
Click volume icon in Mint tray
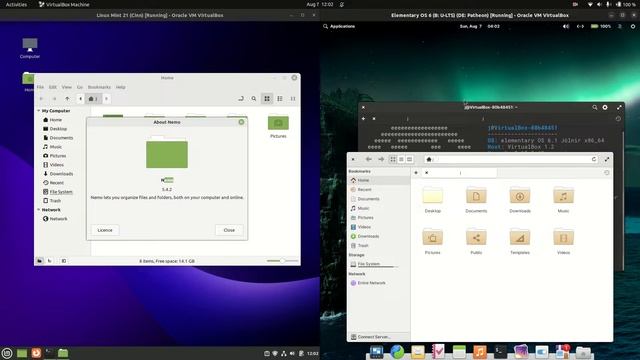click(x=292, y=353)
